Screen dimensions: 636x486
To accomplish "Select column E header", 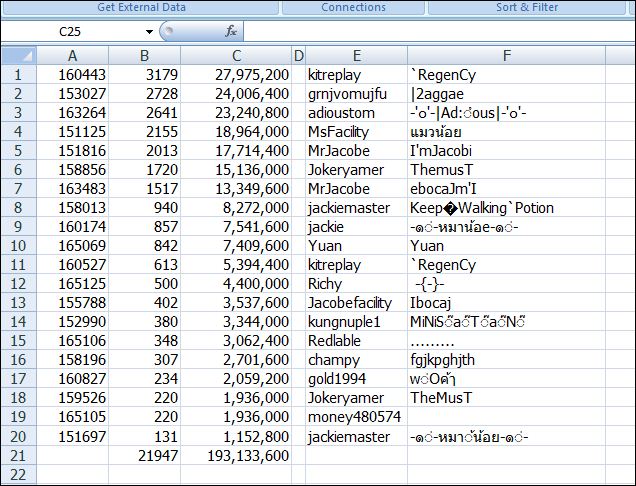I will [357, 56].
